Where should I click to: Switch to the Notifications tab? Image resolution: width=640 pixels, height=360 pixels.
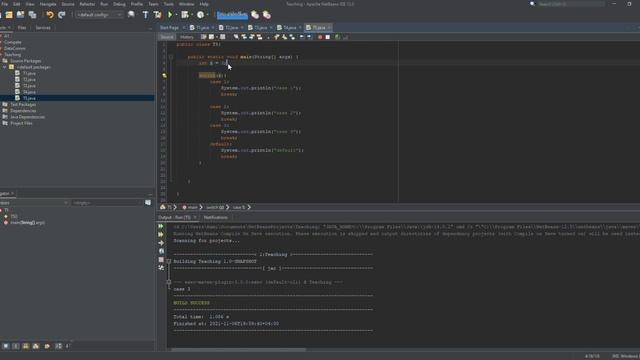coord(216,218)
